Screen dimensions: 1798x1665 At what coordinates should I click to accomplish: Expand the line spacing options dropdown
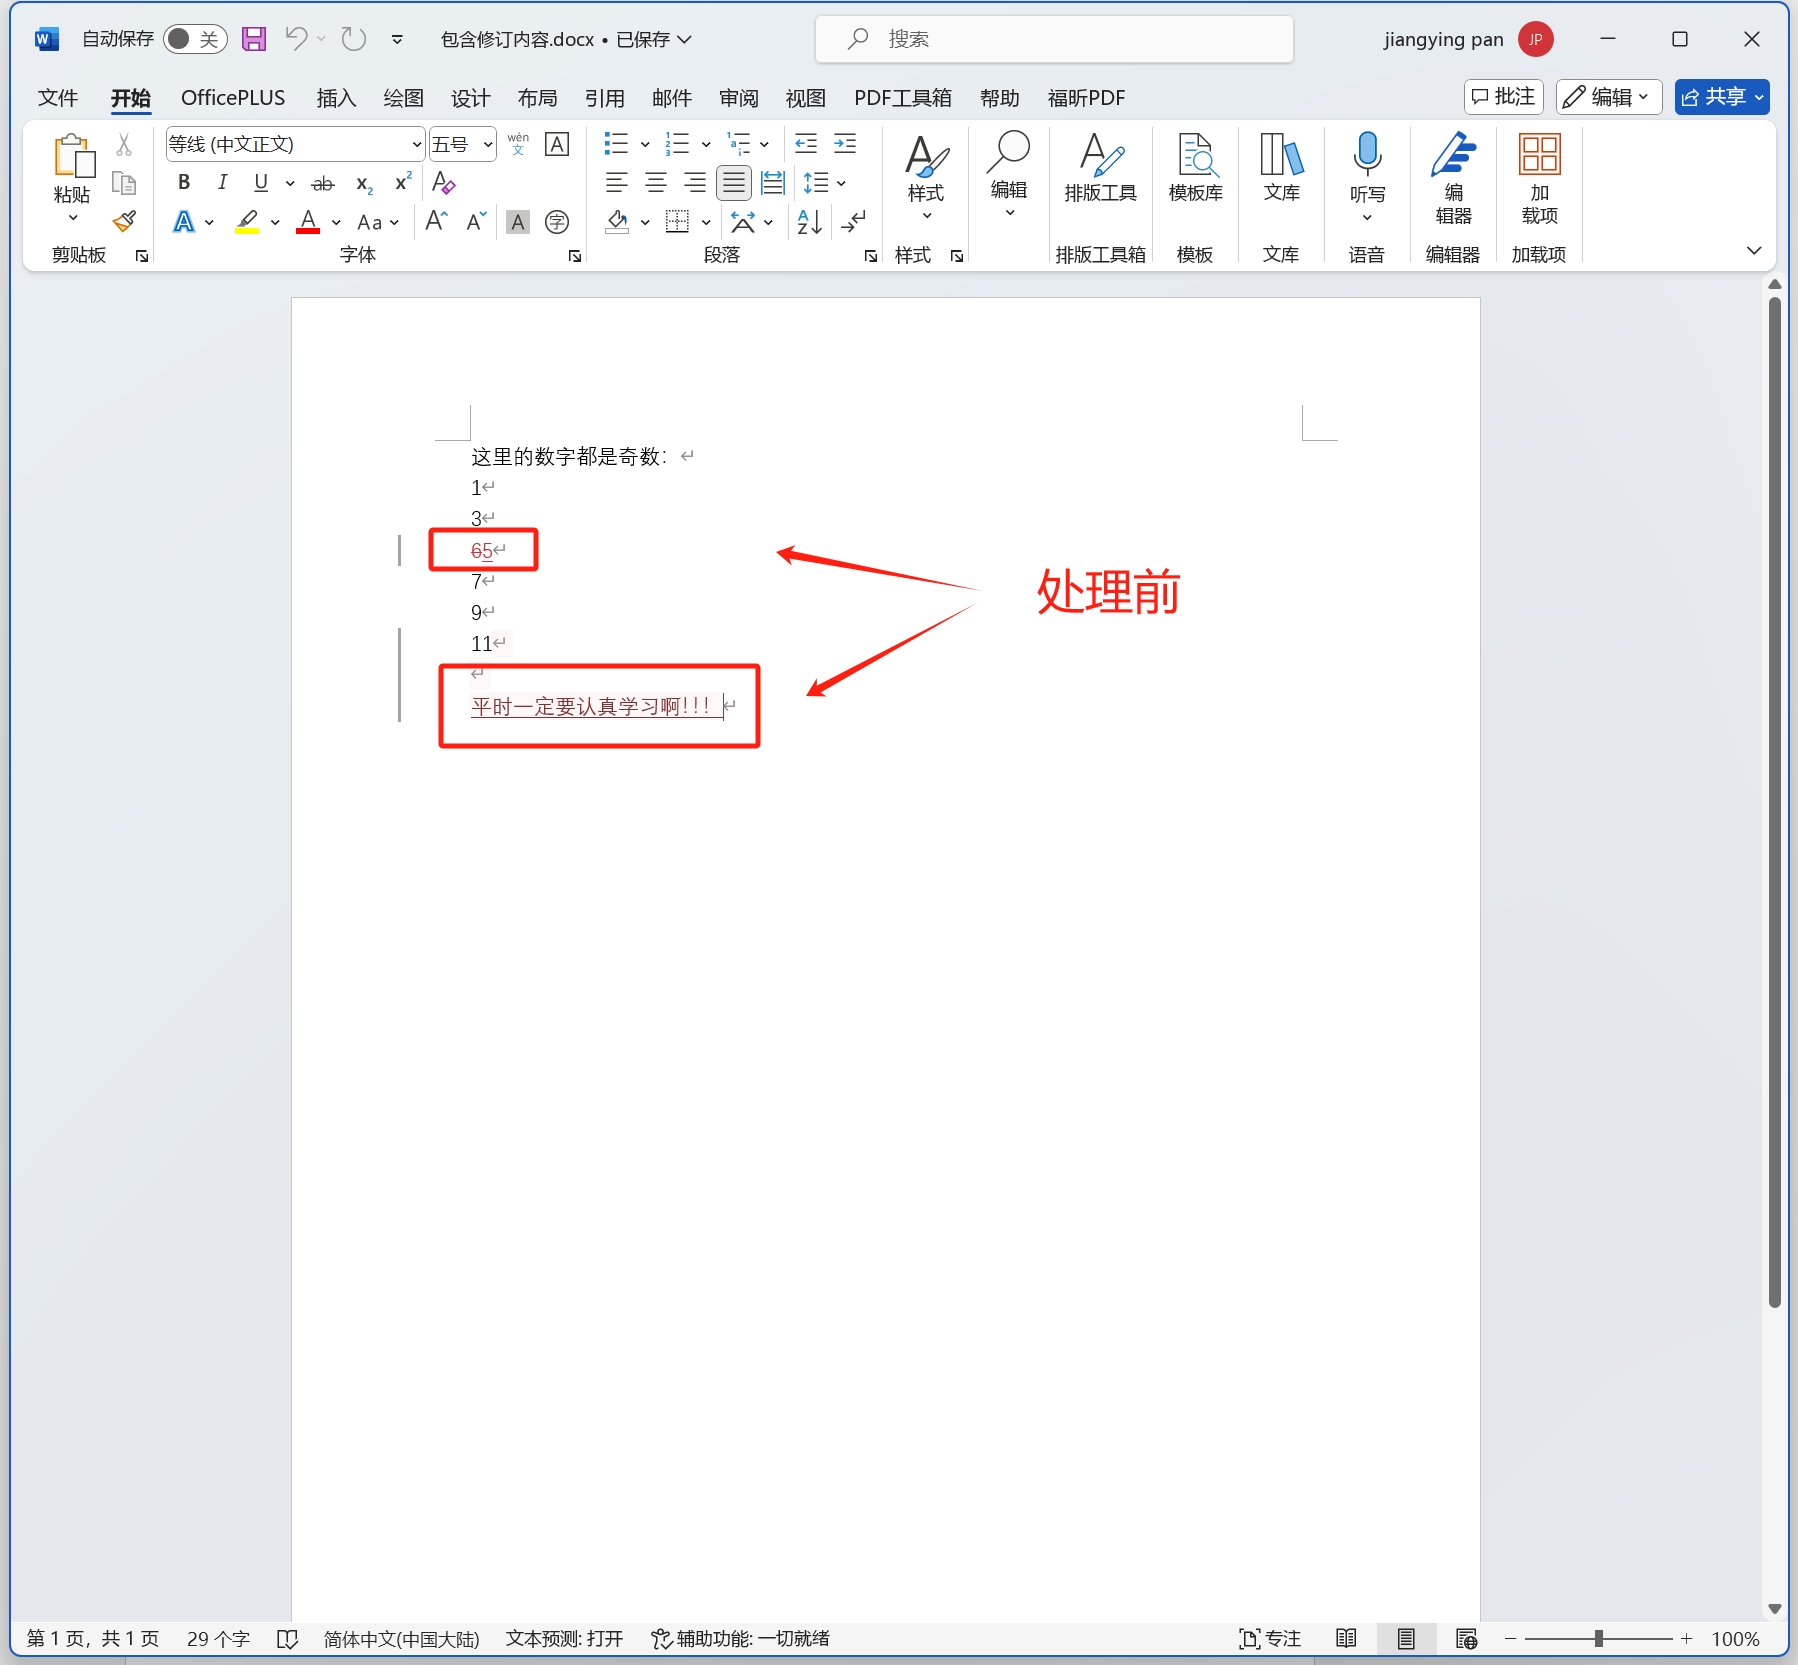(841, 182)
